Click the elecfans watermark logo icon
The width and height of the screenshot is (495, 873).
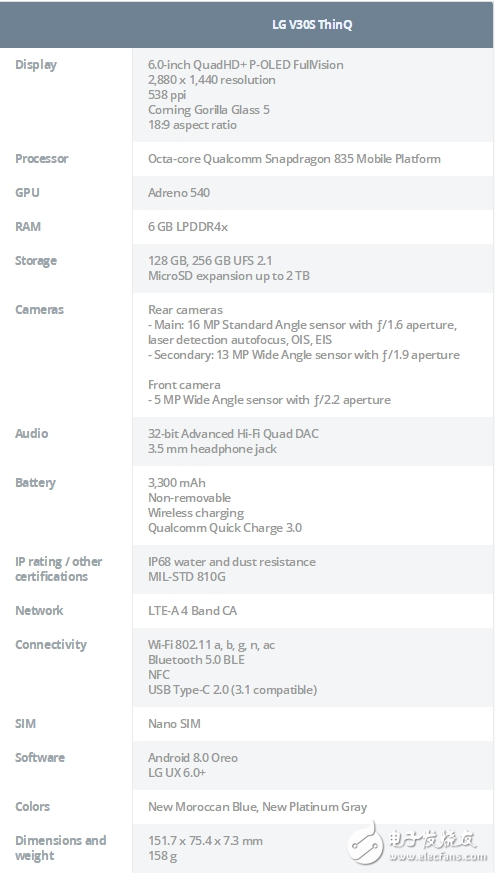tap(366, 844)
